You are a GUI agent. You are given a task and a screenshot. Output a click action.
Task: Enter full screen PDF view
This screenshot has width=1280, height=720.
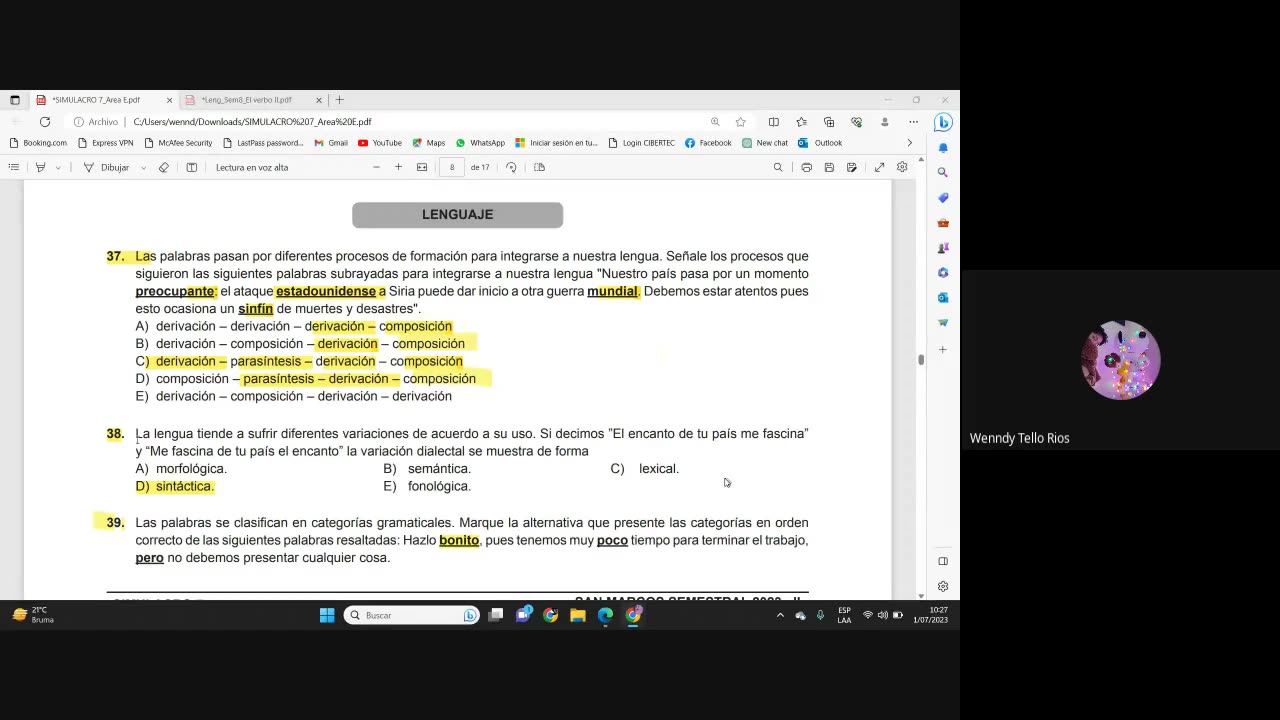879,167
